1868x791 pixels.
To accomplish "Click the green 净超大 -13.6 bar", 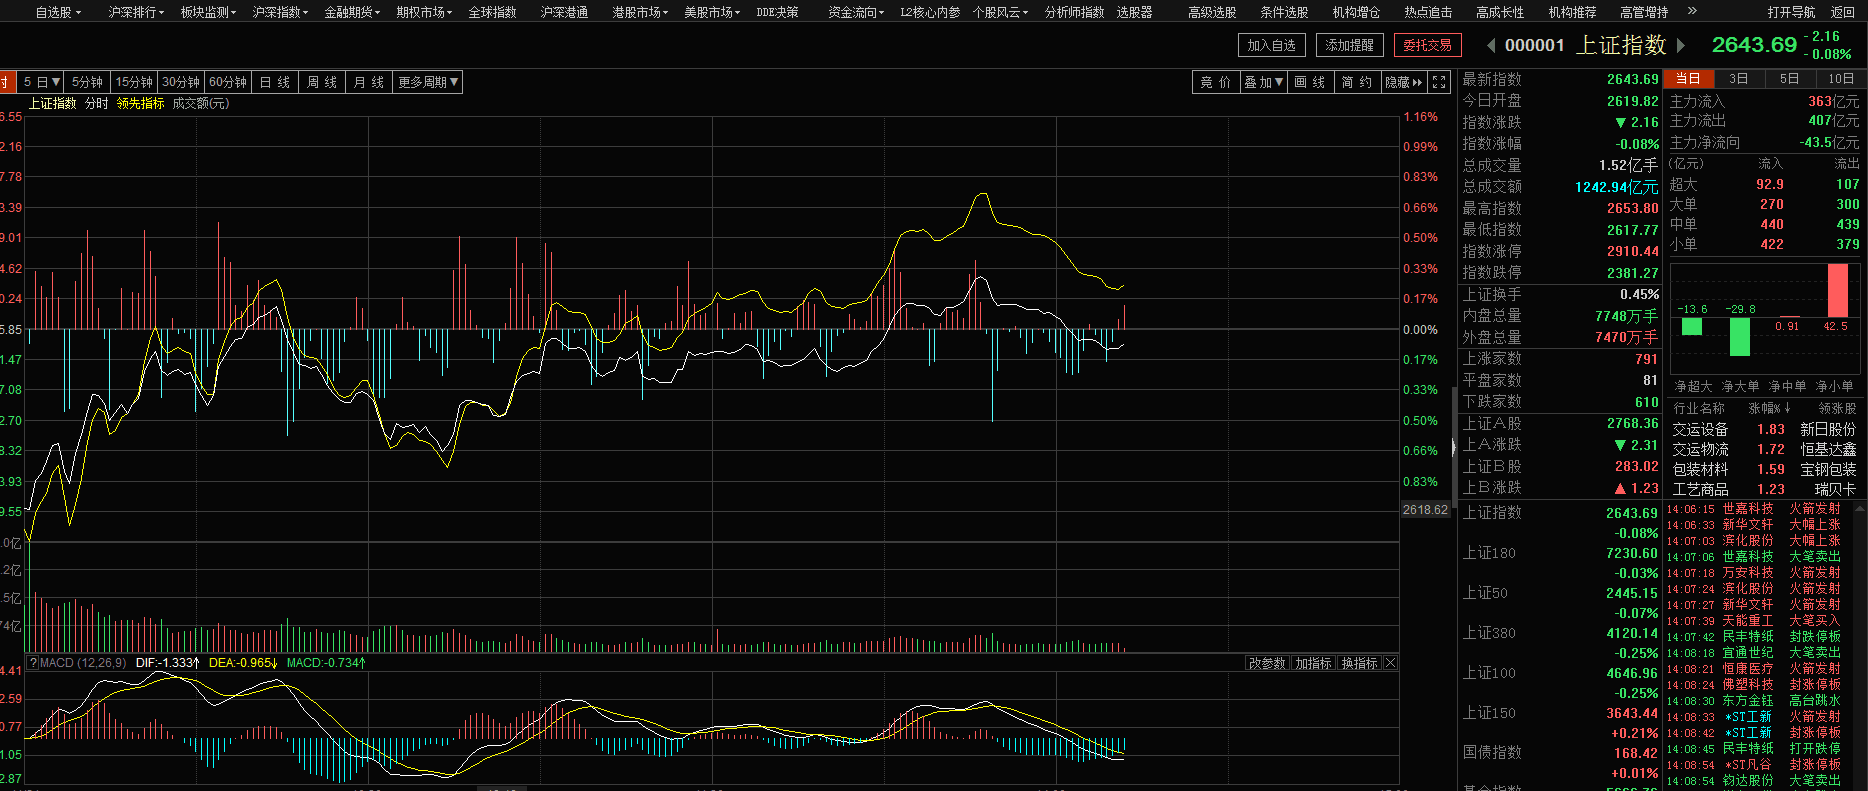I will (x=1692, y=326).
